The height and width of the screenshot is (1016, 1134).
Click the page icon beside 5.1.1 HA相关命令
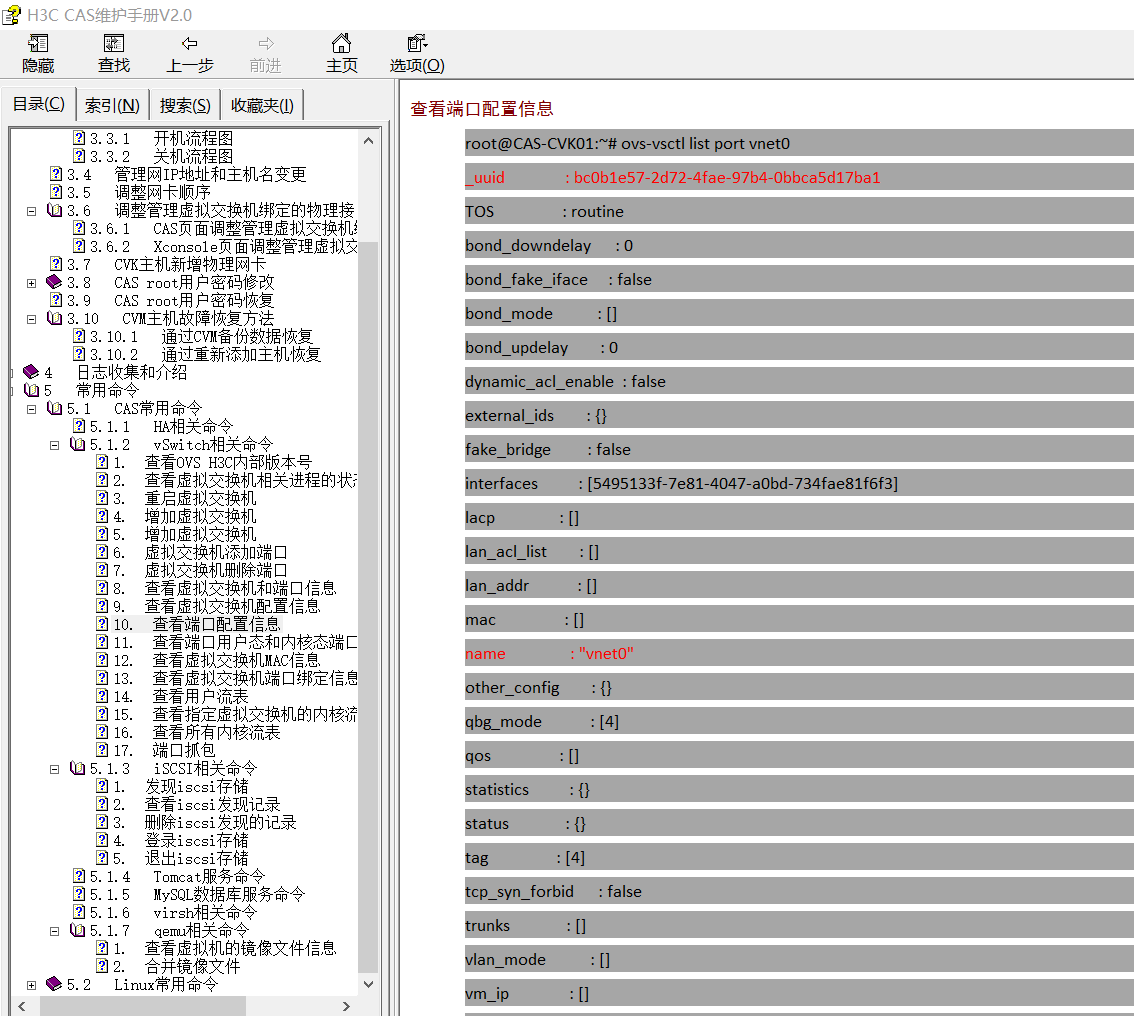[80, 426]
